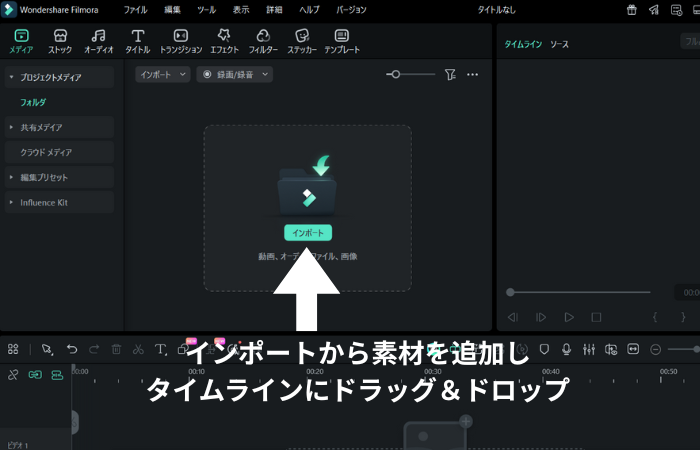Open the Filters tab
The height and width of the screenshot is (450, 700).
[x=263, y=41]
